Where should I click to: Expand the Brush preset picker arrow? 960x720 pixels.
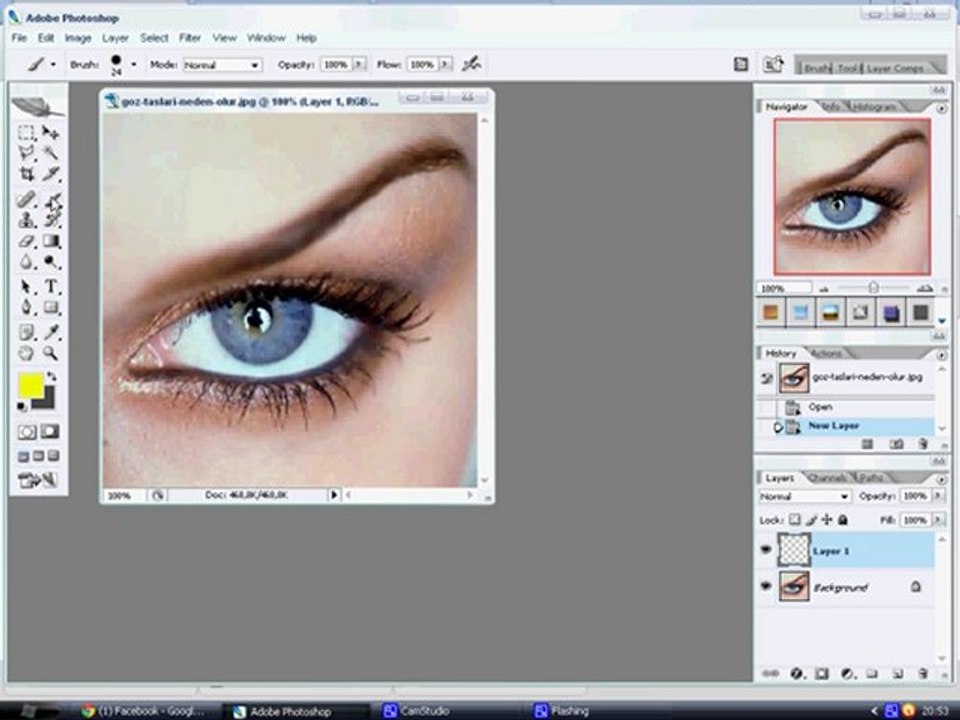[133, 64]
